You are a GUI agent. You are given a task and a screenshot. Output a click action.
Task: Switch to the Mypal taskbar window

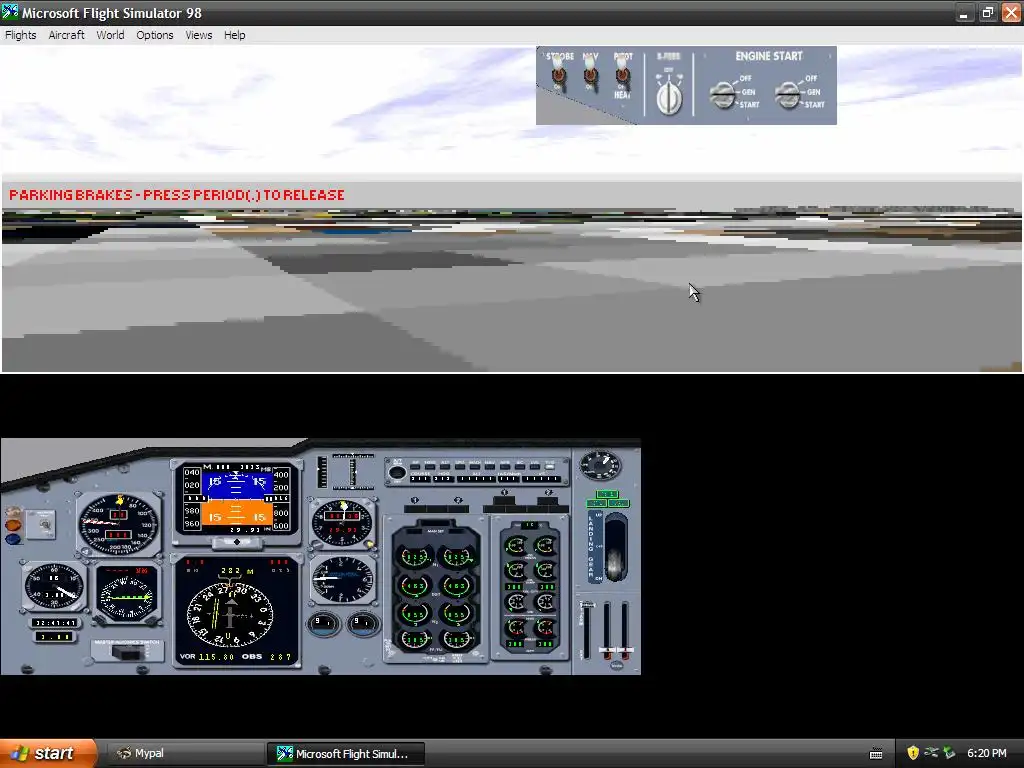point(185,754)
